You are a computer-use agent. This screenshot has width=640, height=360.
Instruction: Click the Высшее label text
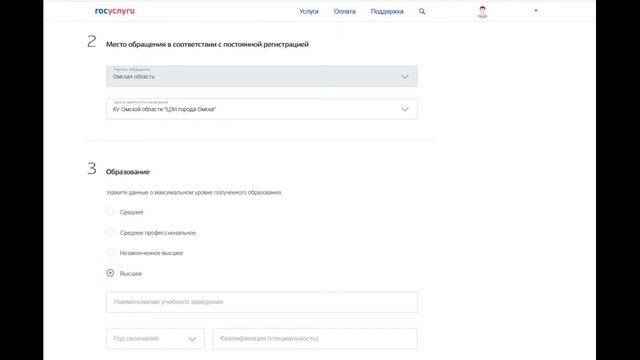[x=131, y=273]
